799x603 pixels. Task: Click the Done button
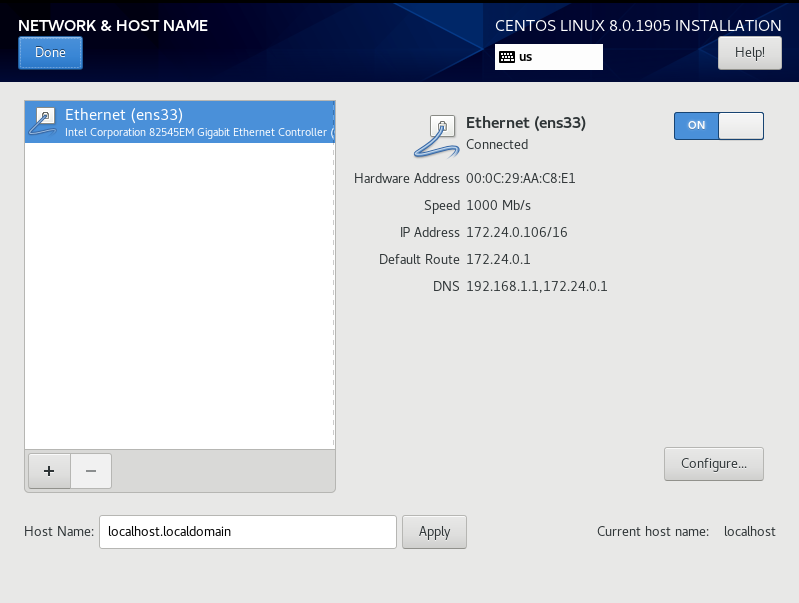coord(50,53)
